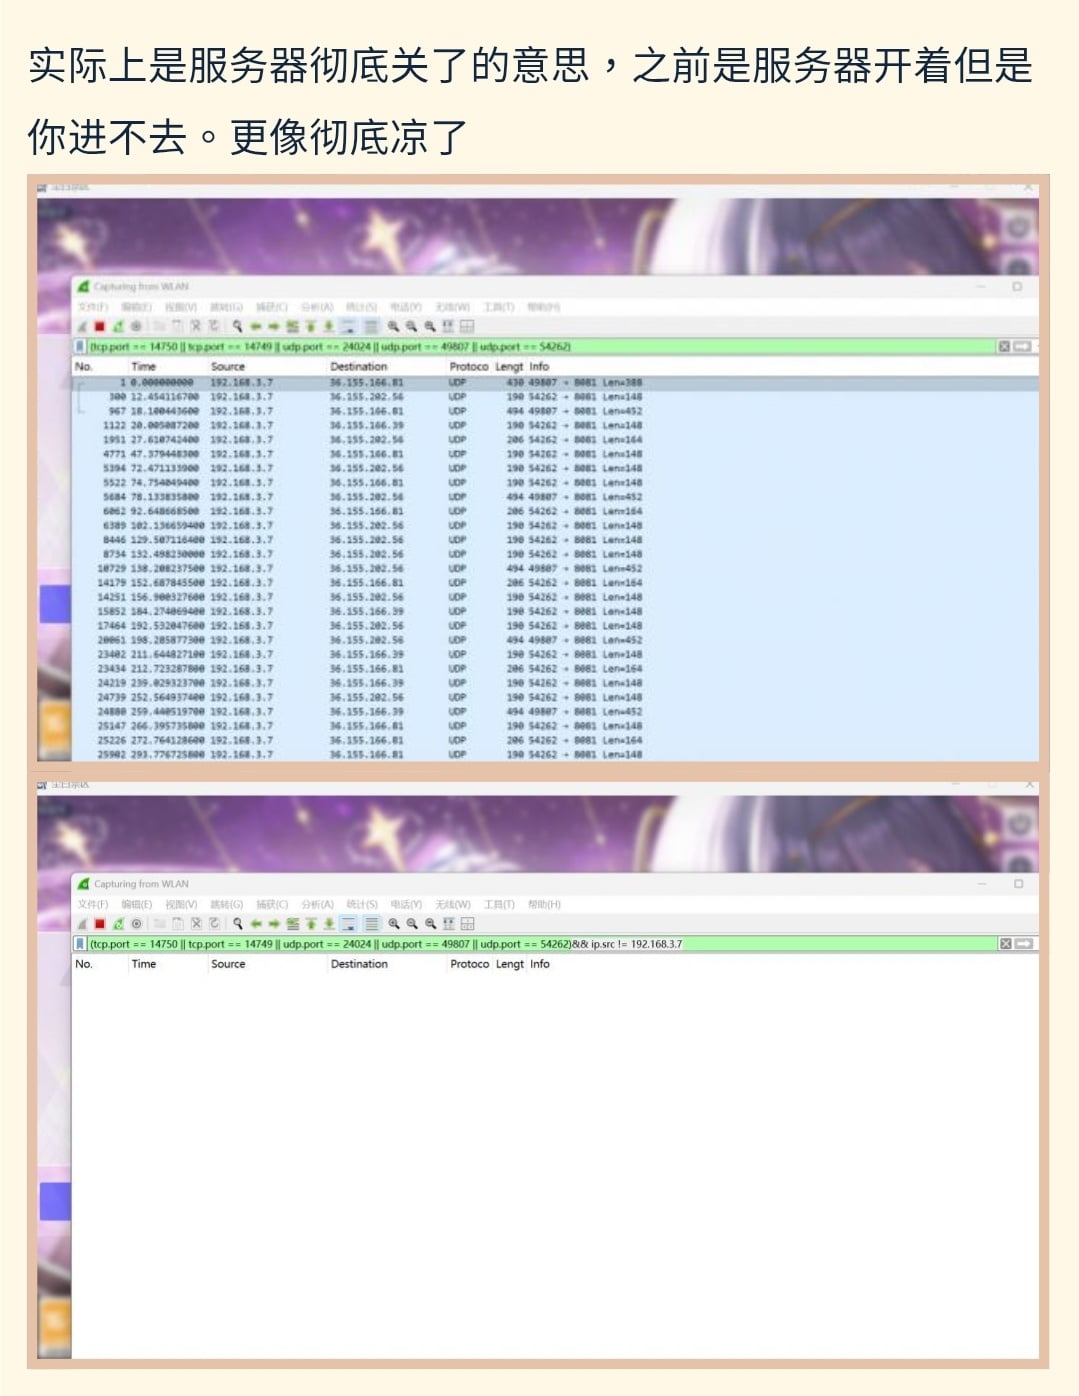
Task: Go to last packet in the UDP packet window
Action: [x=329, y=326]
